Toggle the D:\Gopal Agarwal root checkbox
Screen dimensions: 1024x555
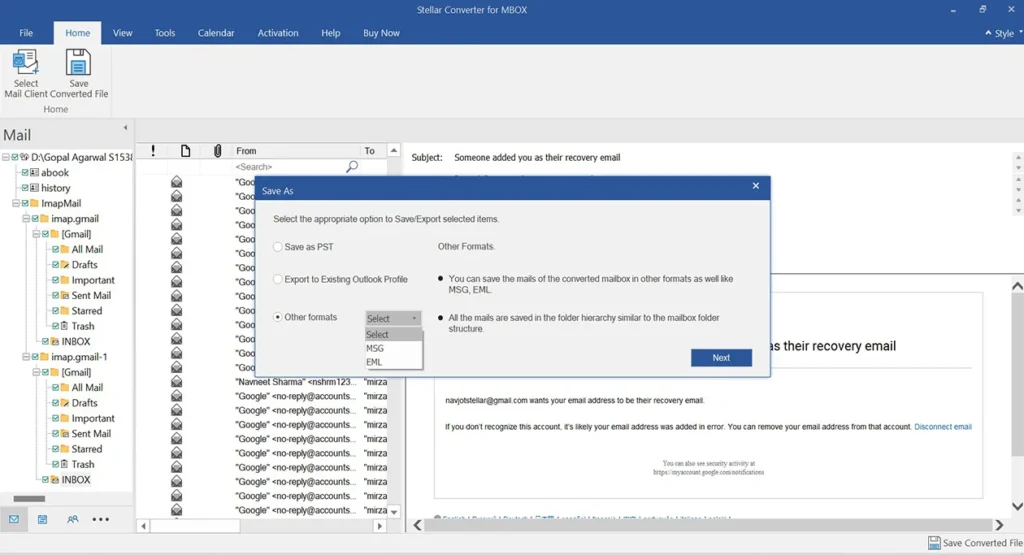click(14, 157)
